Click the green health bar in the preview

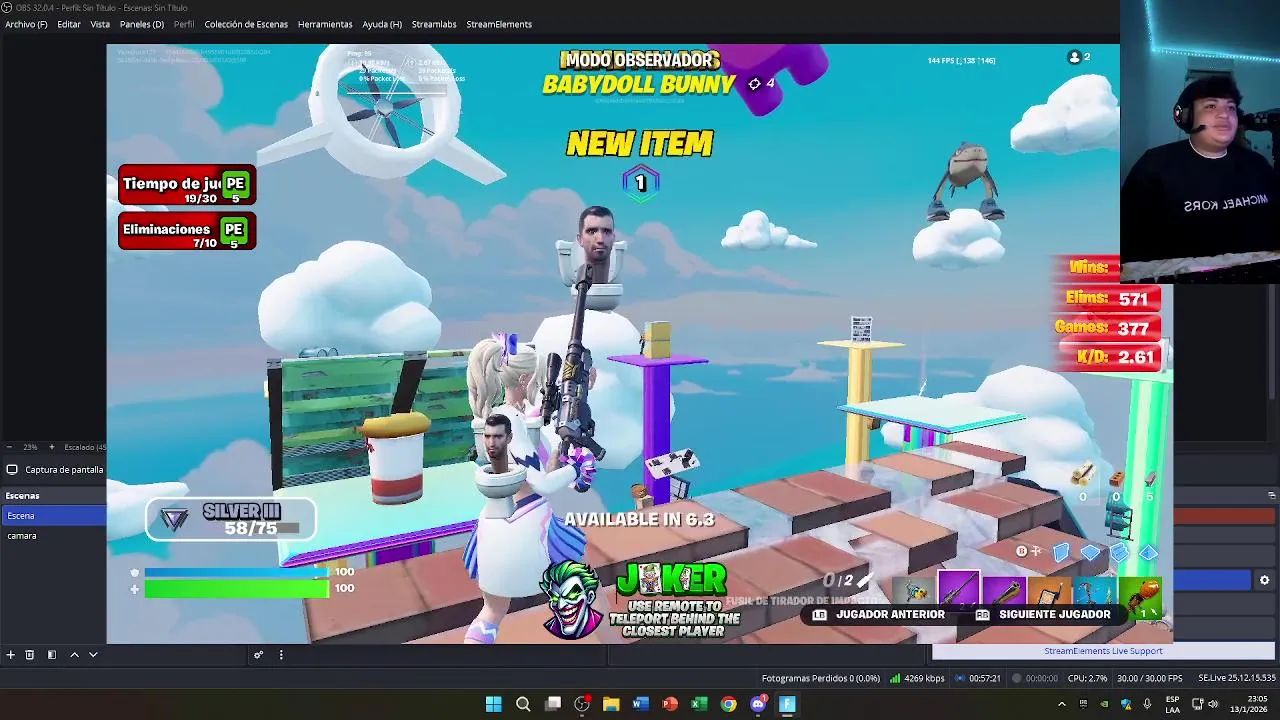point(236,589)
